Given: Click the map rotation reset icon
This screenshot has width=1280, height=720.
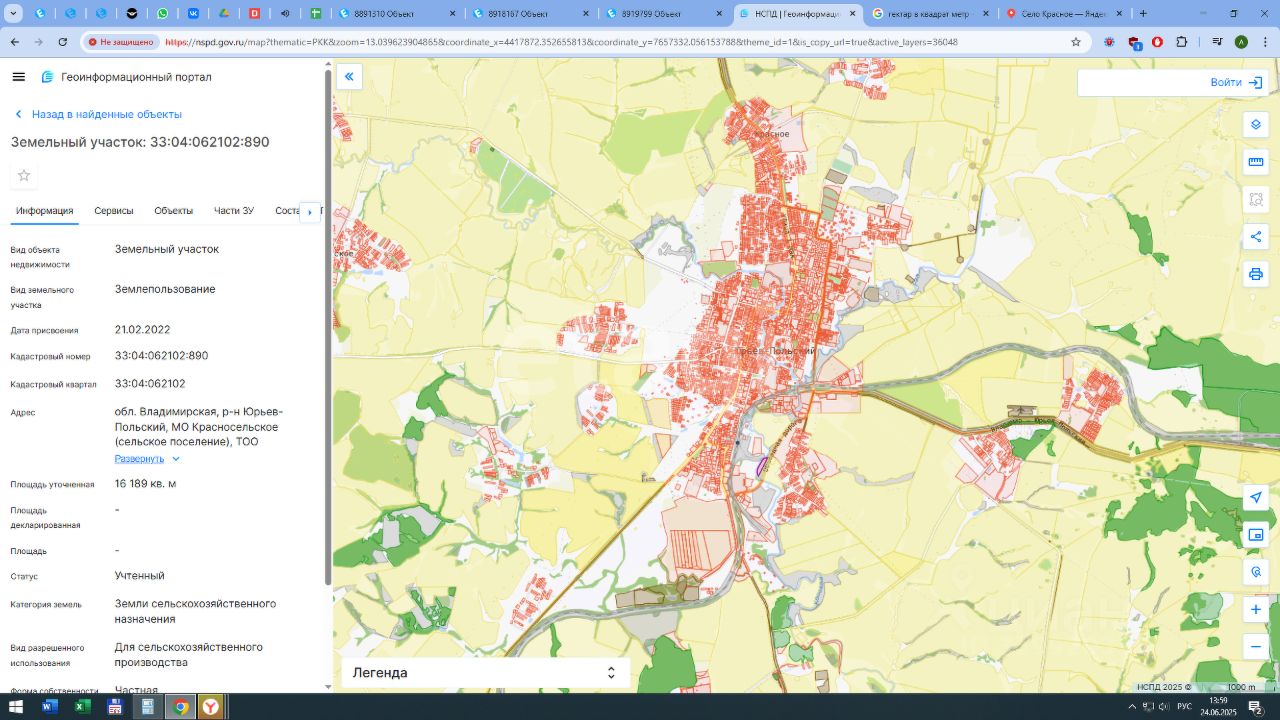Looking at the screenshot, I should coord(1256,572).
